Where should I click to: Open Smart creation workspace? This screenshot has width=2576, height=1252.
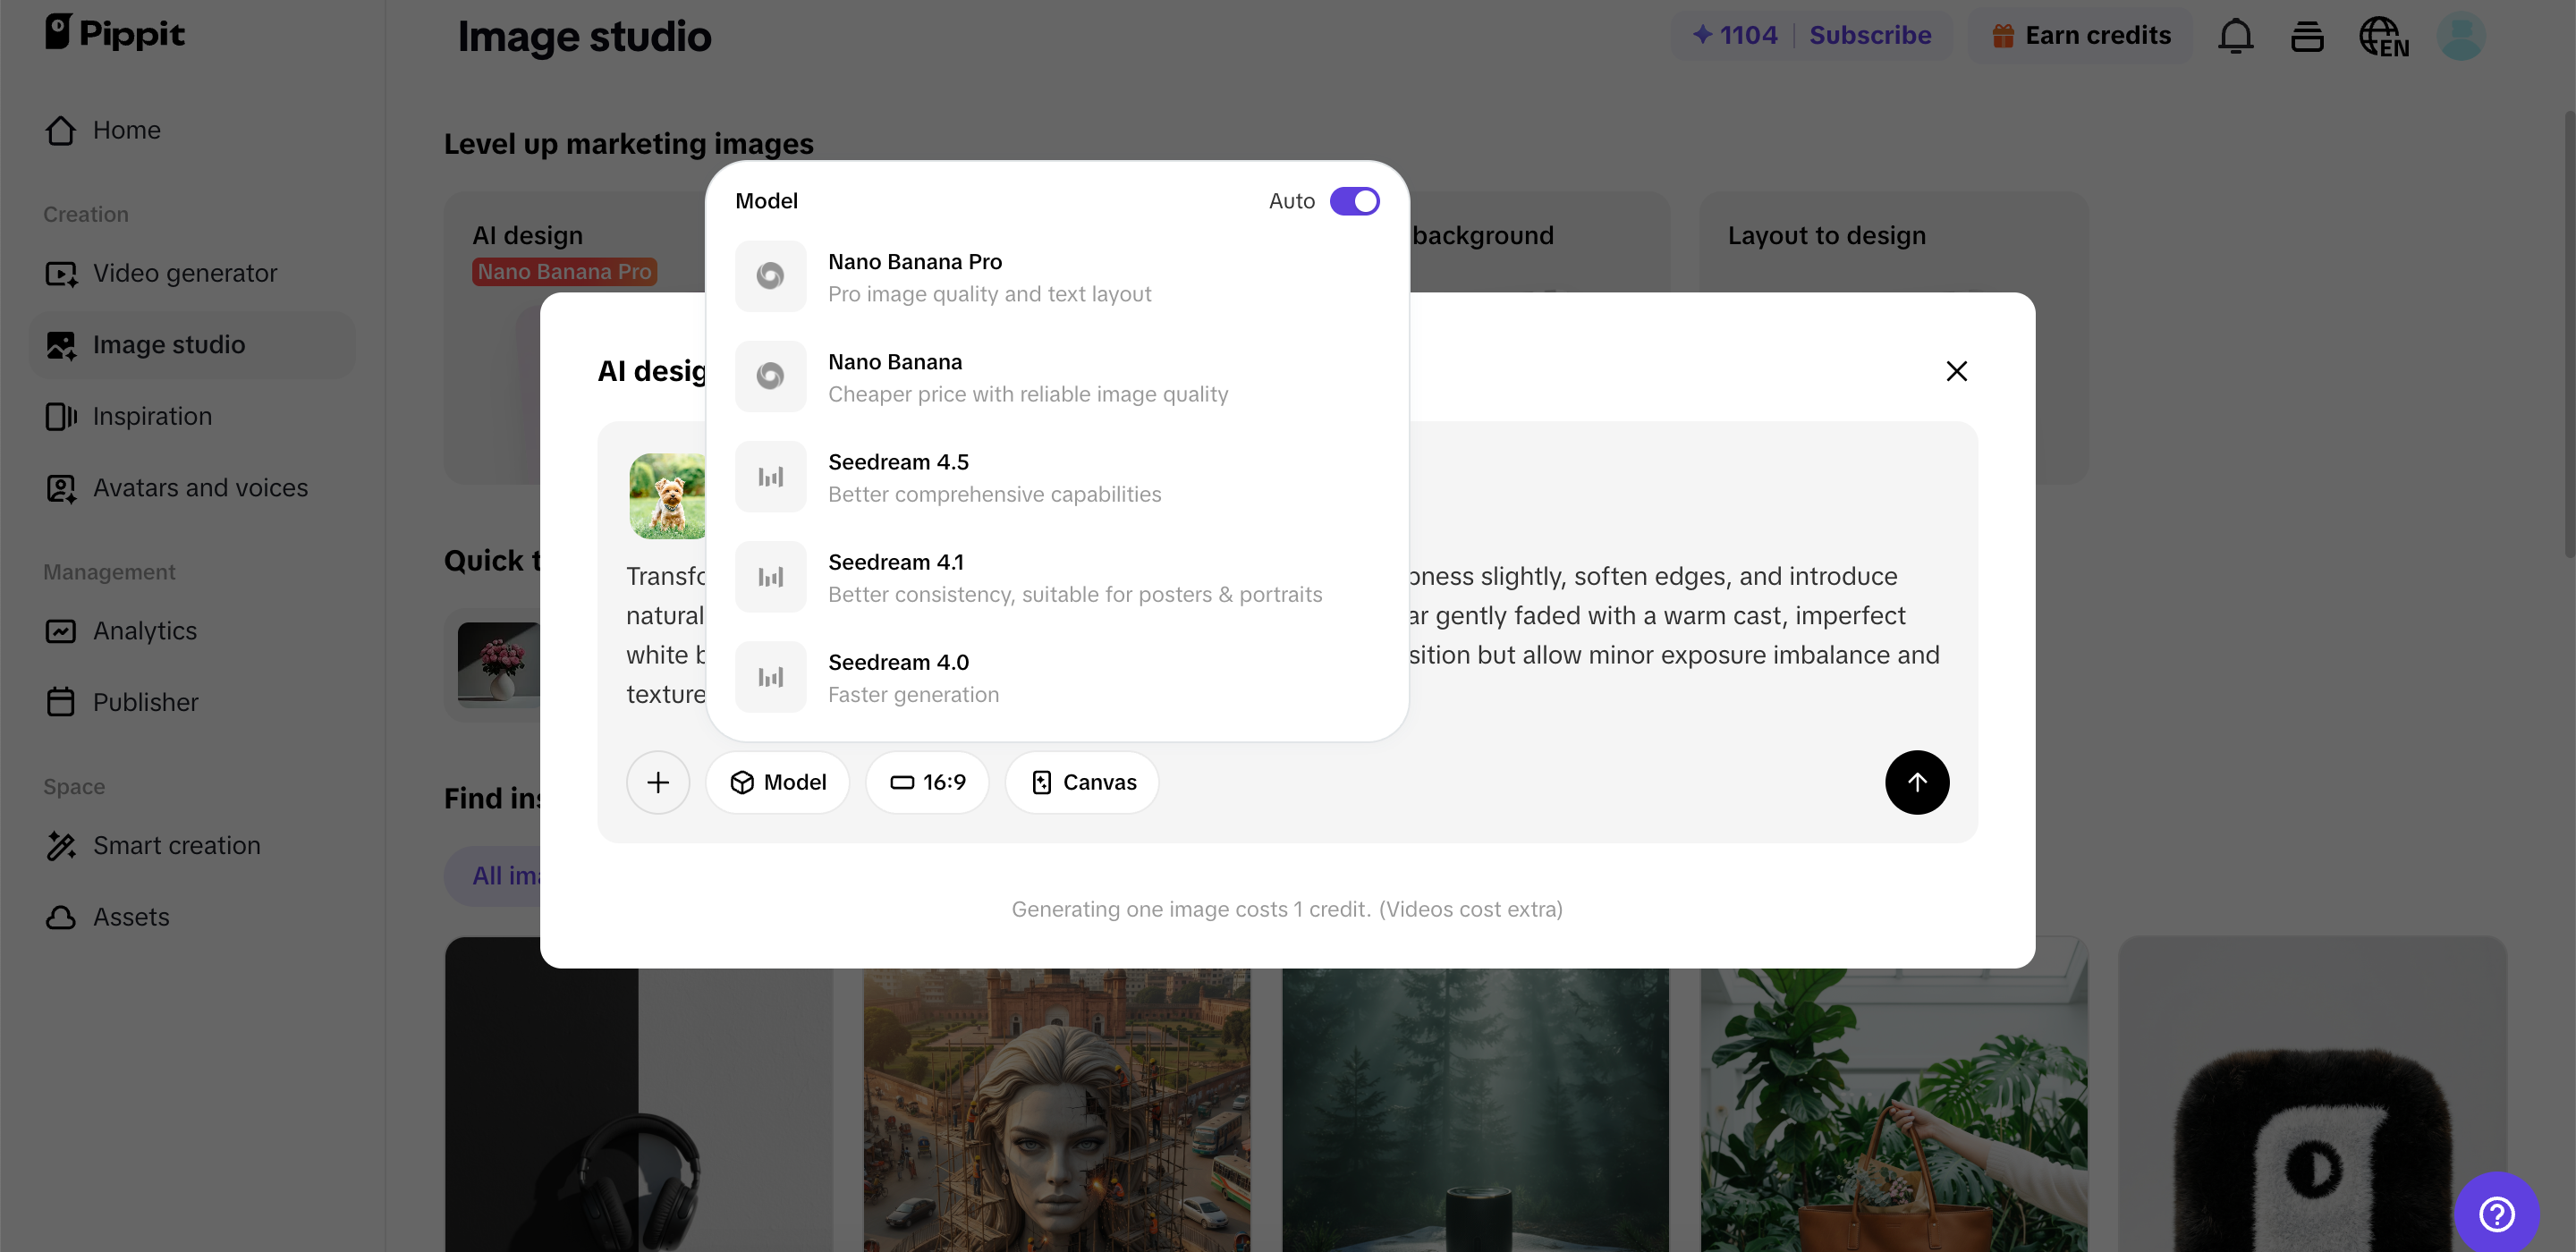(176, 845)
